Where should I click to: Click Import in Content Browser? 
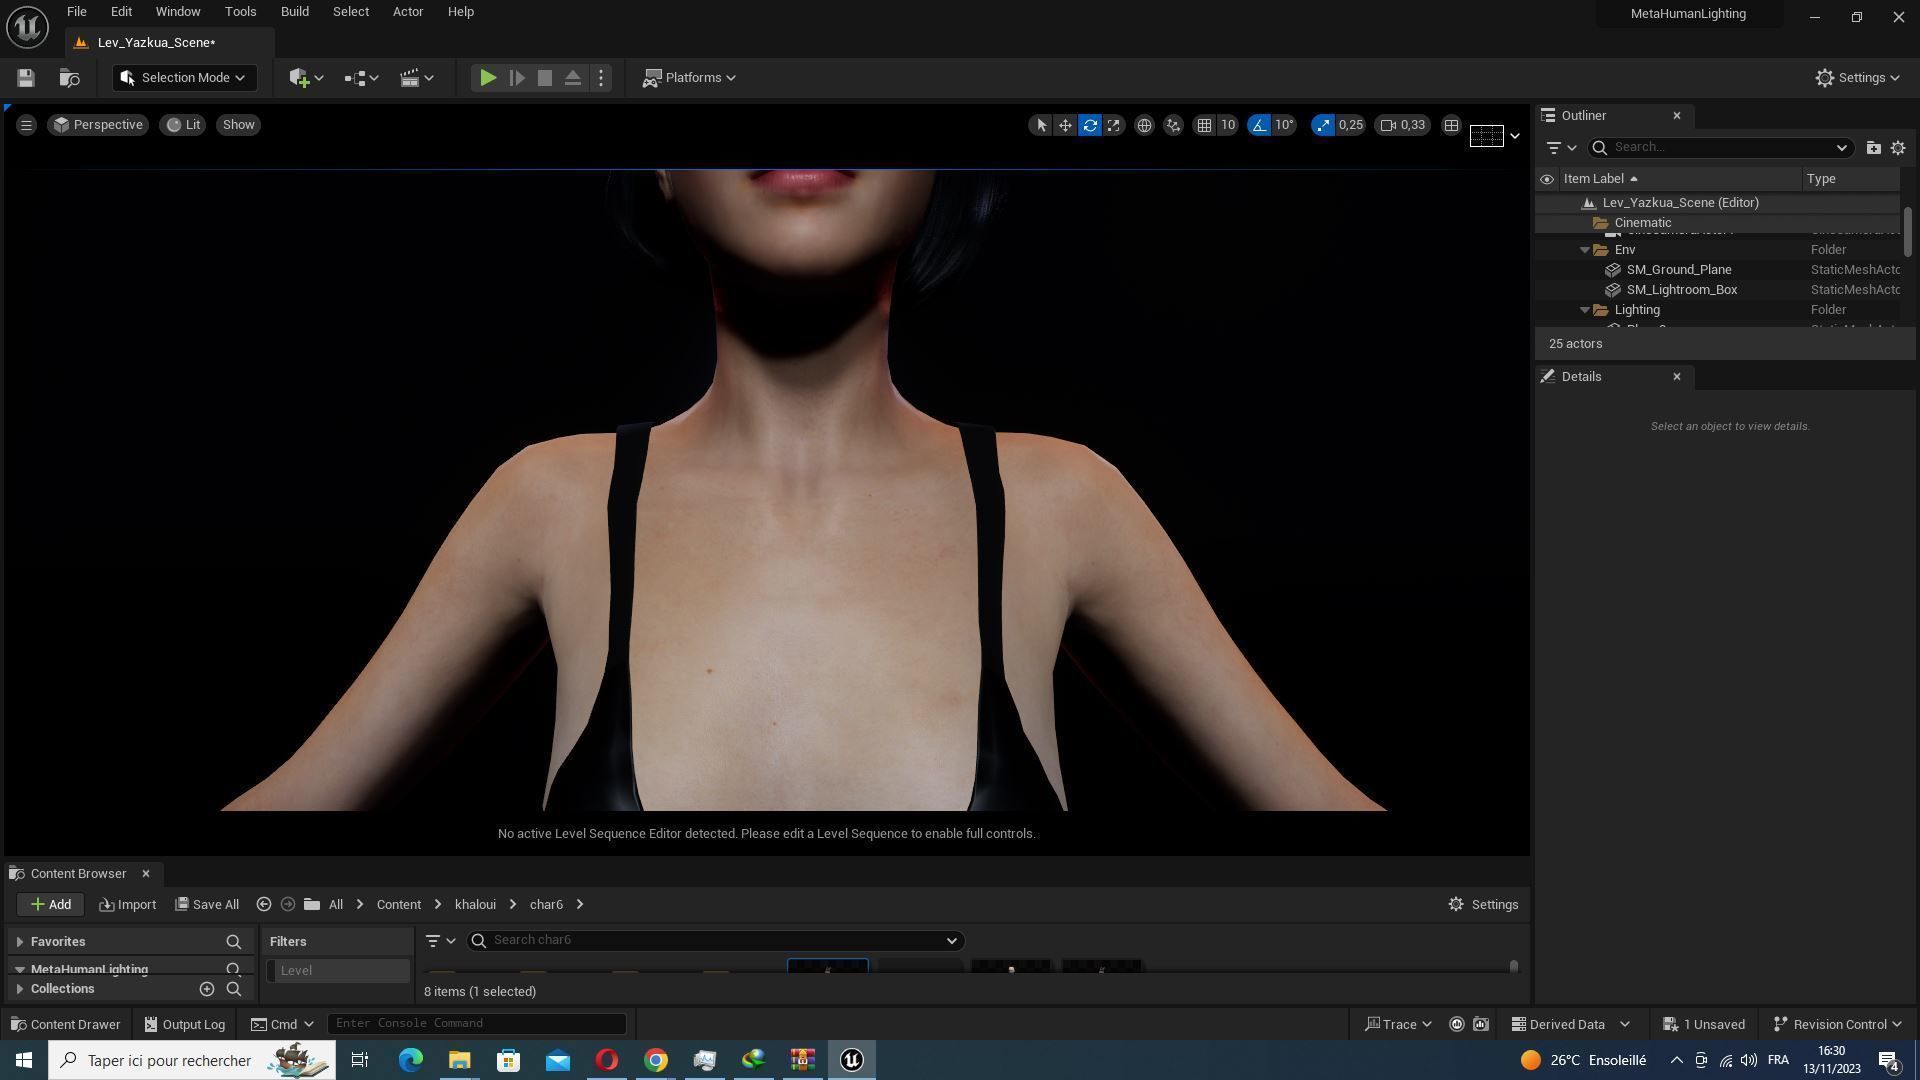click(128, 905)
